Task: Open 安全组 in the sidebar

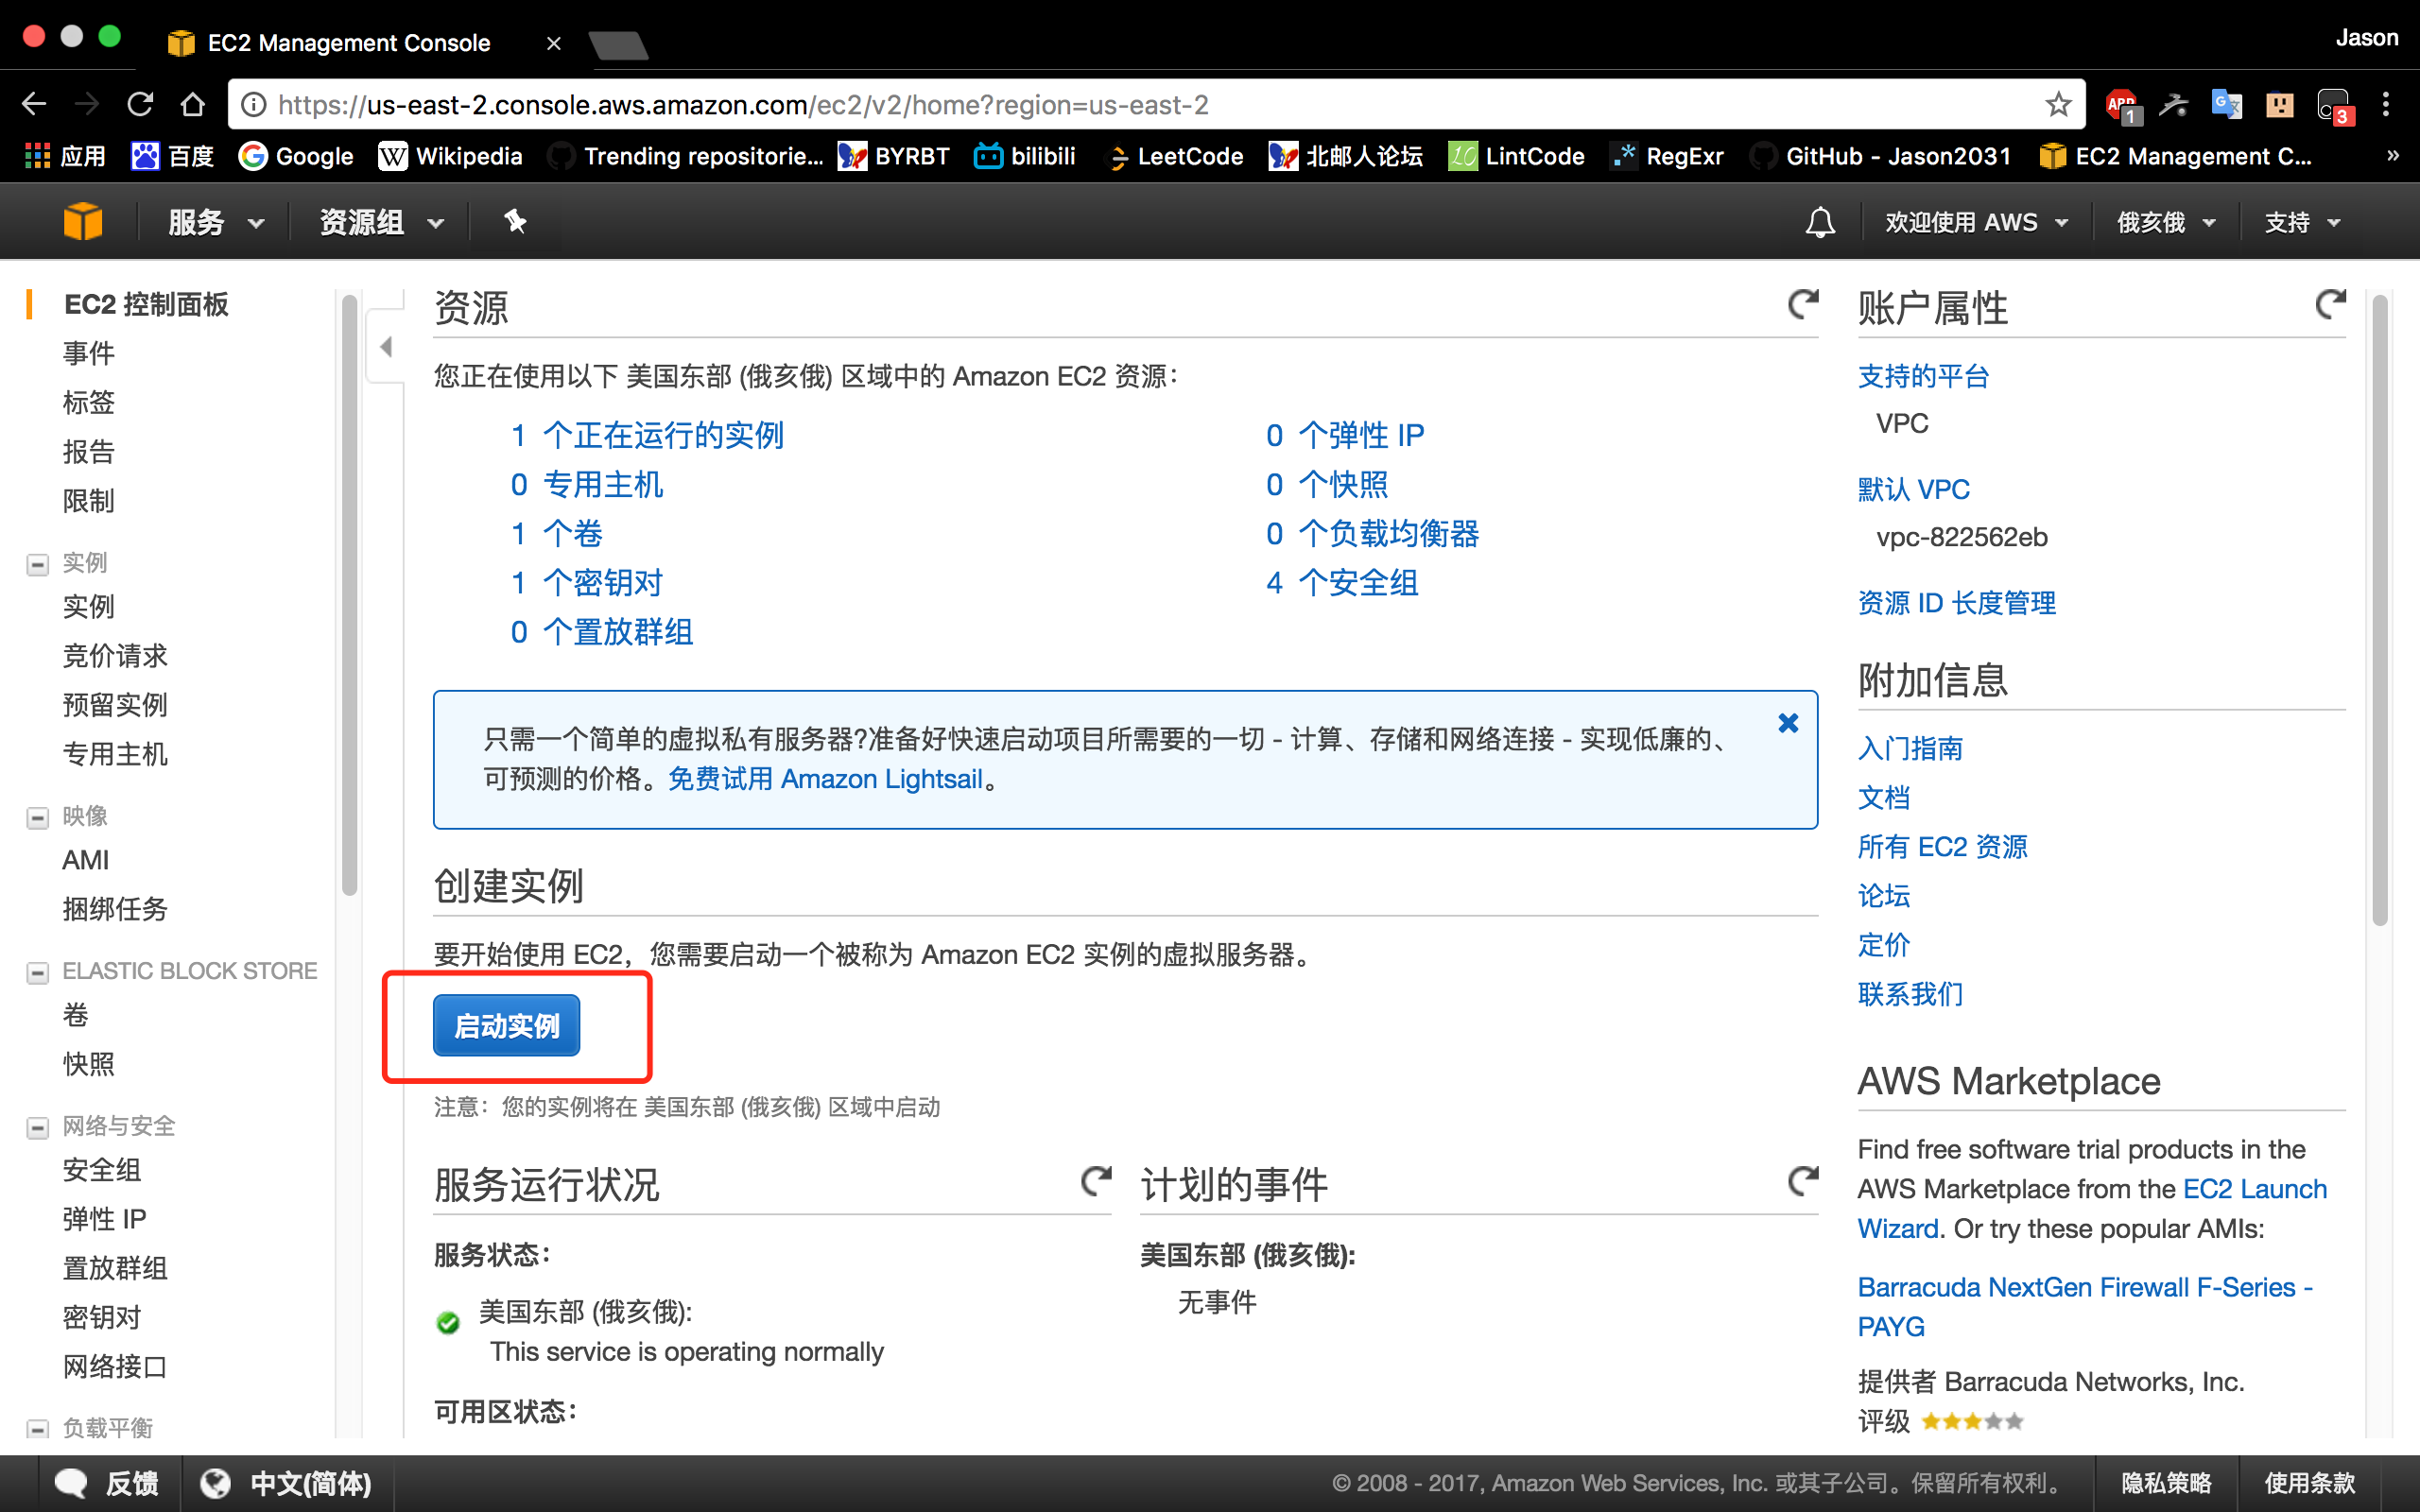Action: click(x=102, y=1169)
